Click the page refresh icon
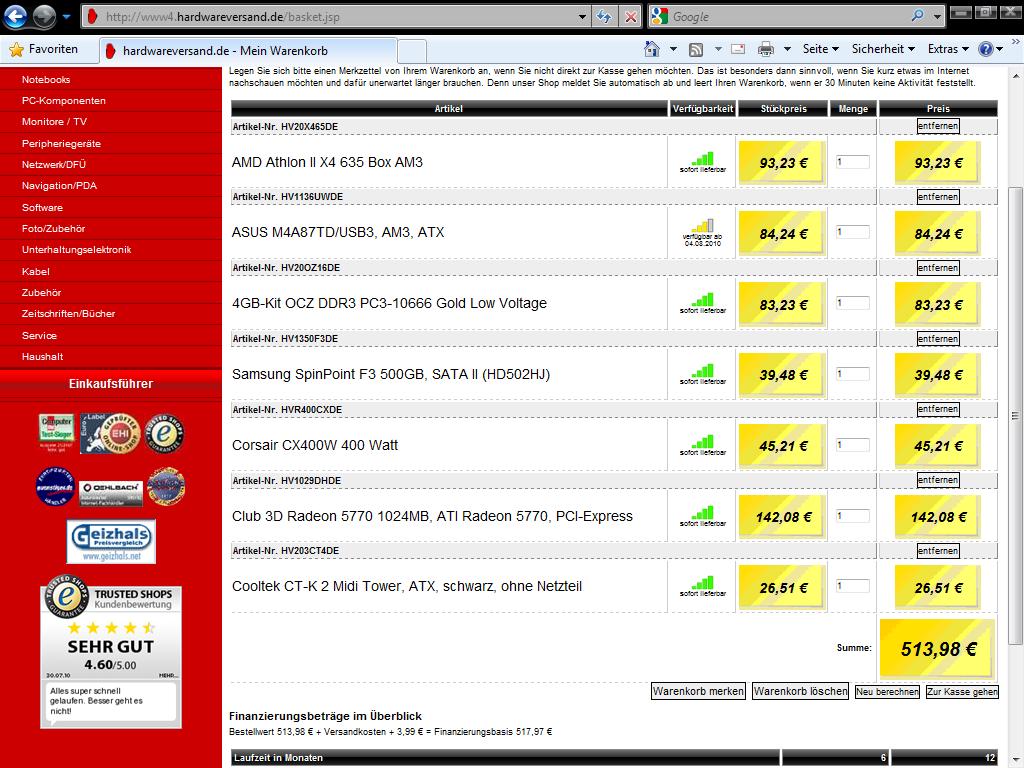Image resolution: width=1024 pixels, height=768 pixels. point(604,17)
